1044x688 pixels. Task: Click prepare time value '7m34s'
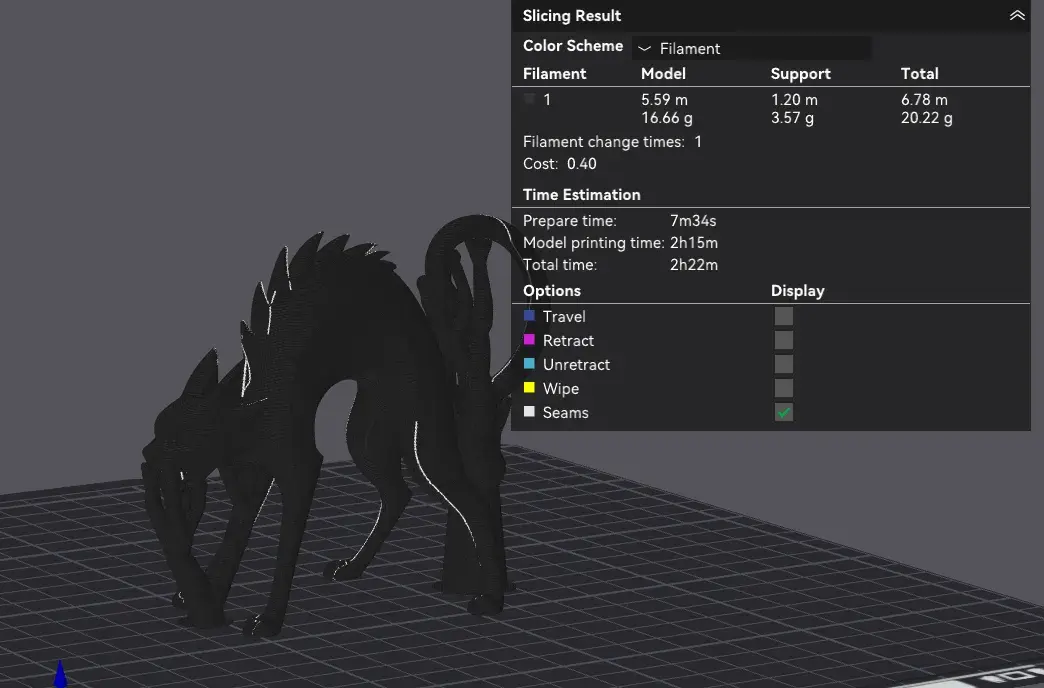click(x=693, y=220)
